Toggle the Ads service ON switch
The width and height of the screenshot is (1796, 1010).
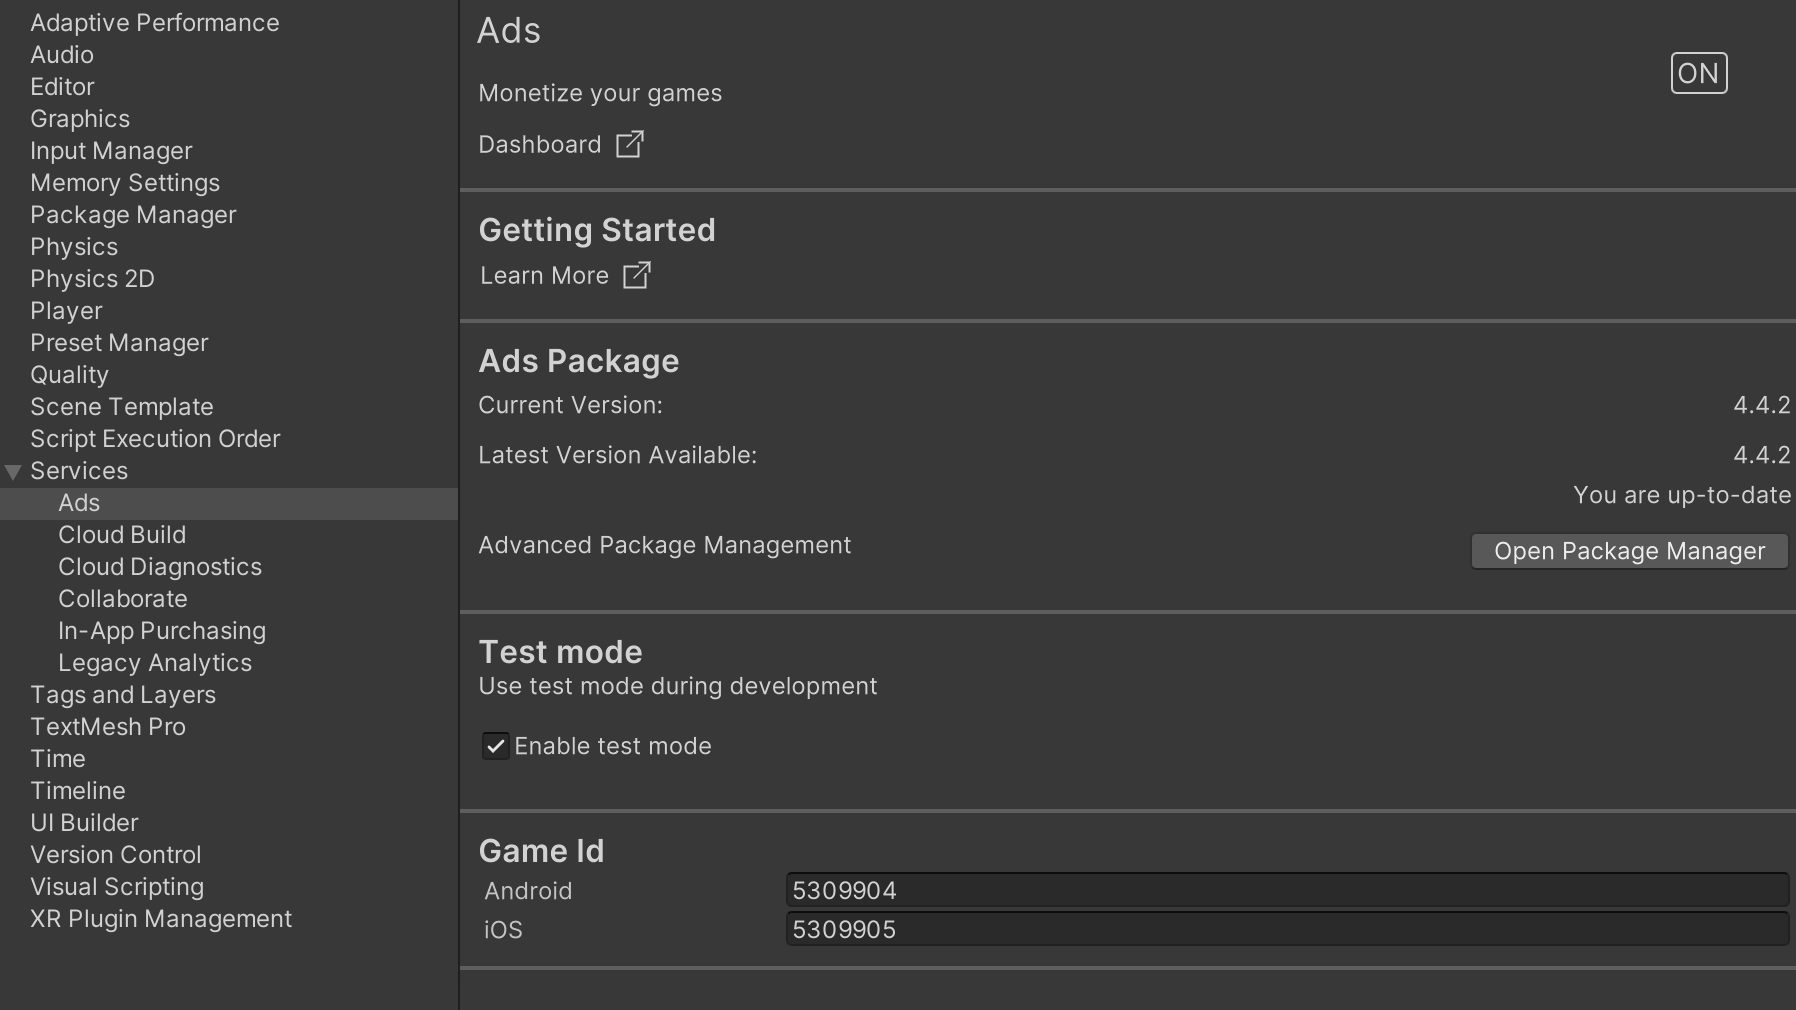(1698, 72)
